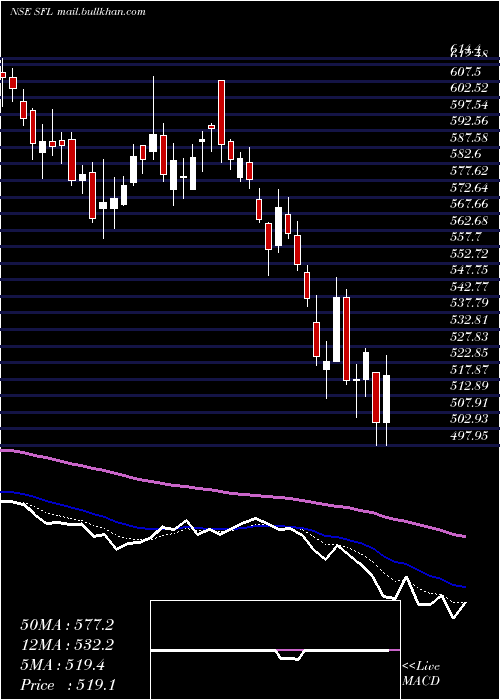Click the Price : 519.1 readout
The width and height of the screenshot is (500, 700).
[67, 685]
